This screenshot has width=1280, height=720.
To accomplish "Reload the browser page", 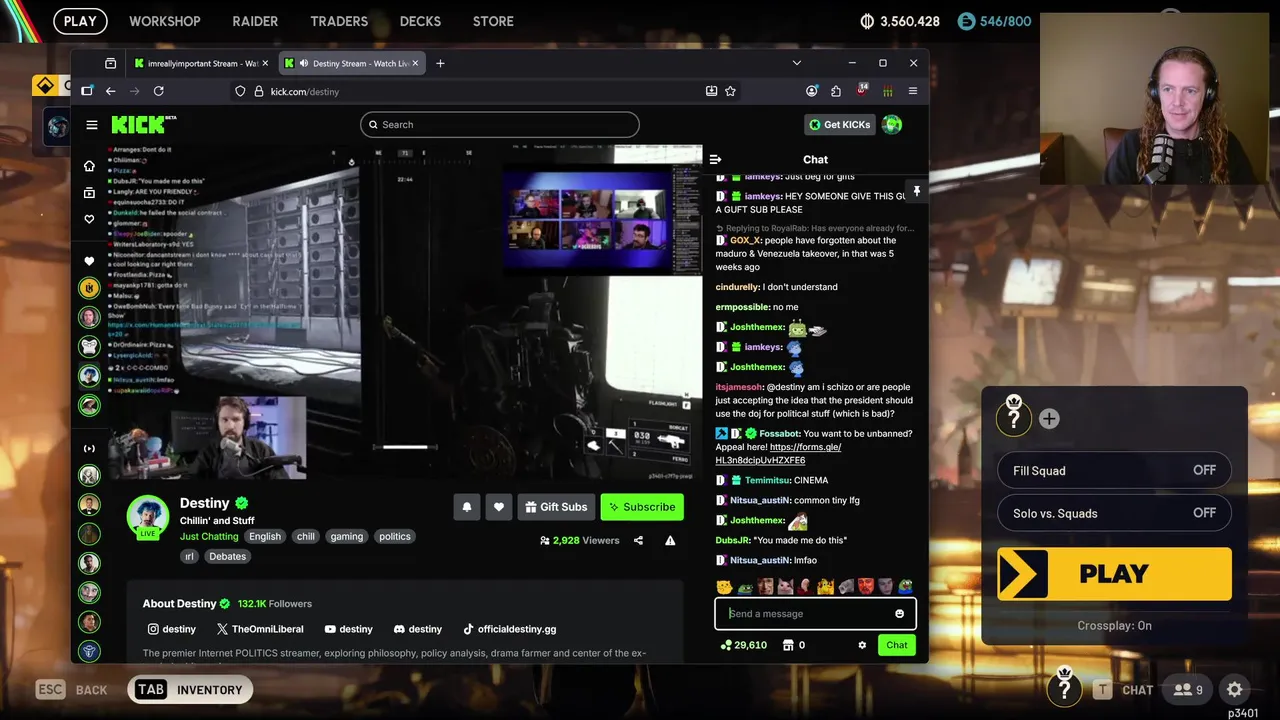I will (x=158, y=91).
